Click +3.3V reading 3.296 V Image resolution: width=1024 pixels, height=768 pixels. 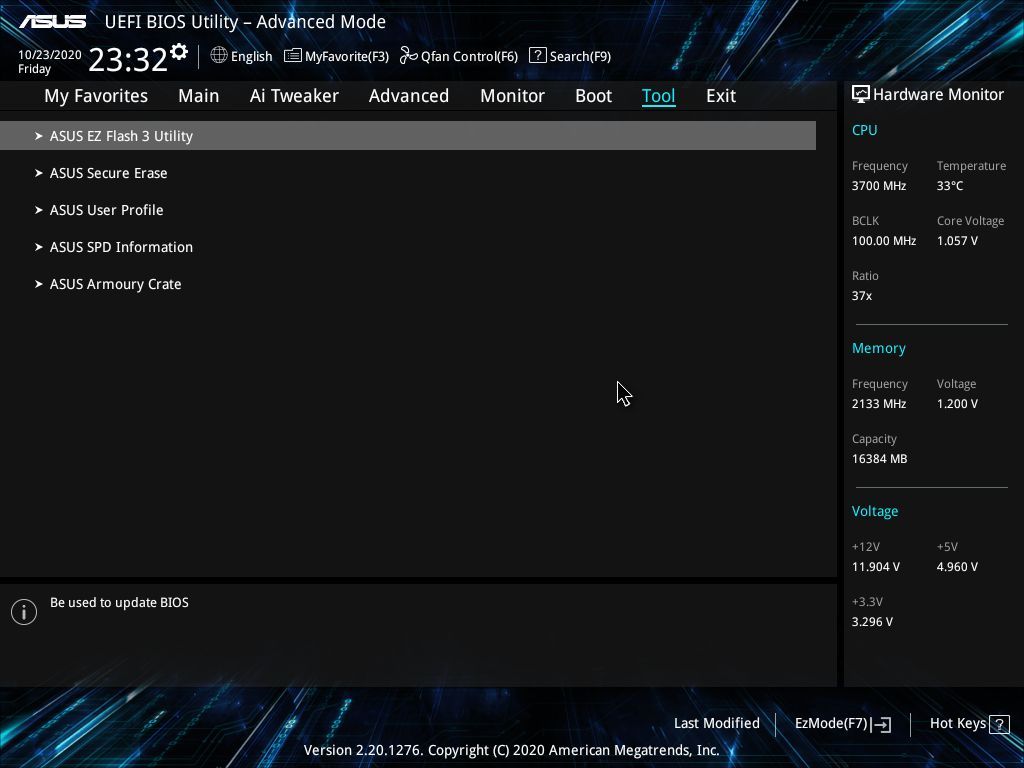(872, 622)
